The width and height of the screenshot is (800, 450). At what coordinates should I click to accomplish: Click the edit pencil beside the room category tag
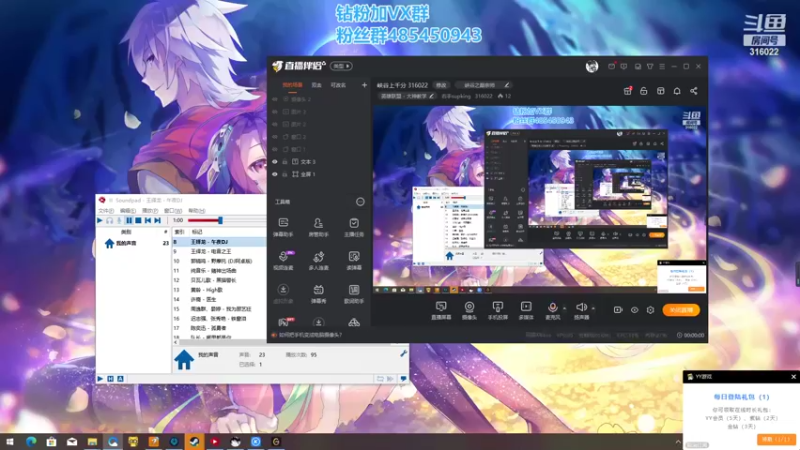(432, 96)
